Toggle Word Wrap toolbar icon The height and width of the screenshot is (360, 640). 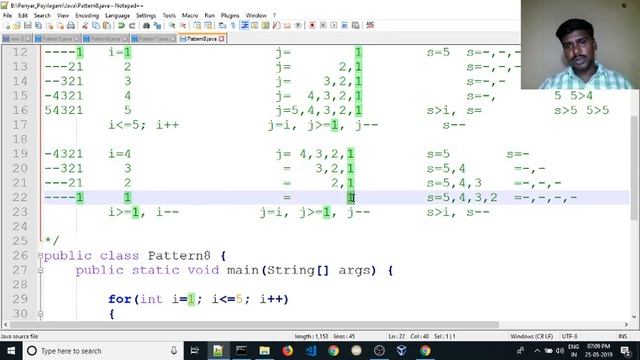222,26
